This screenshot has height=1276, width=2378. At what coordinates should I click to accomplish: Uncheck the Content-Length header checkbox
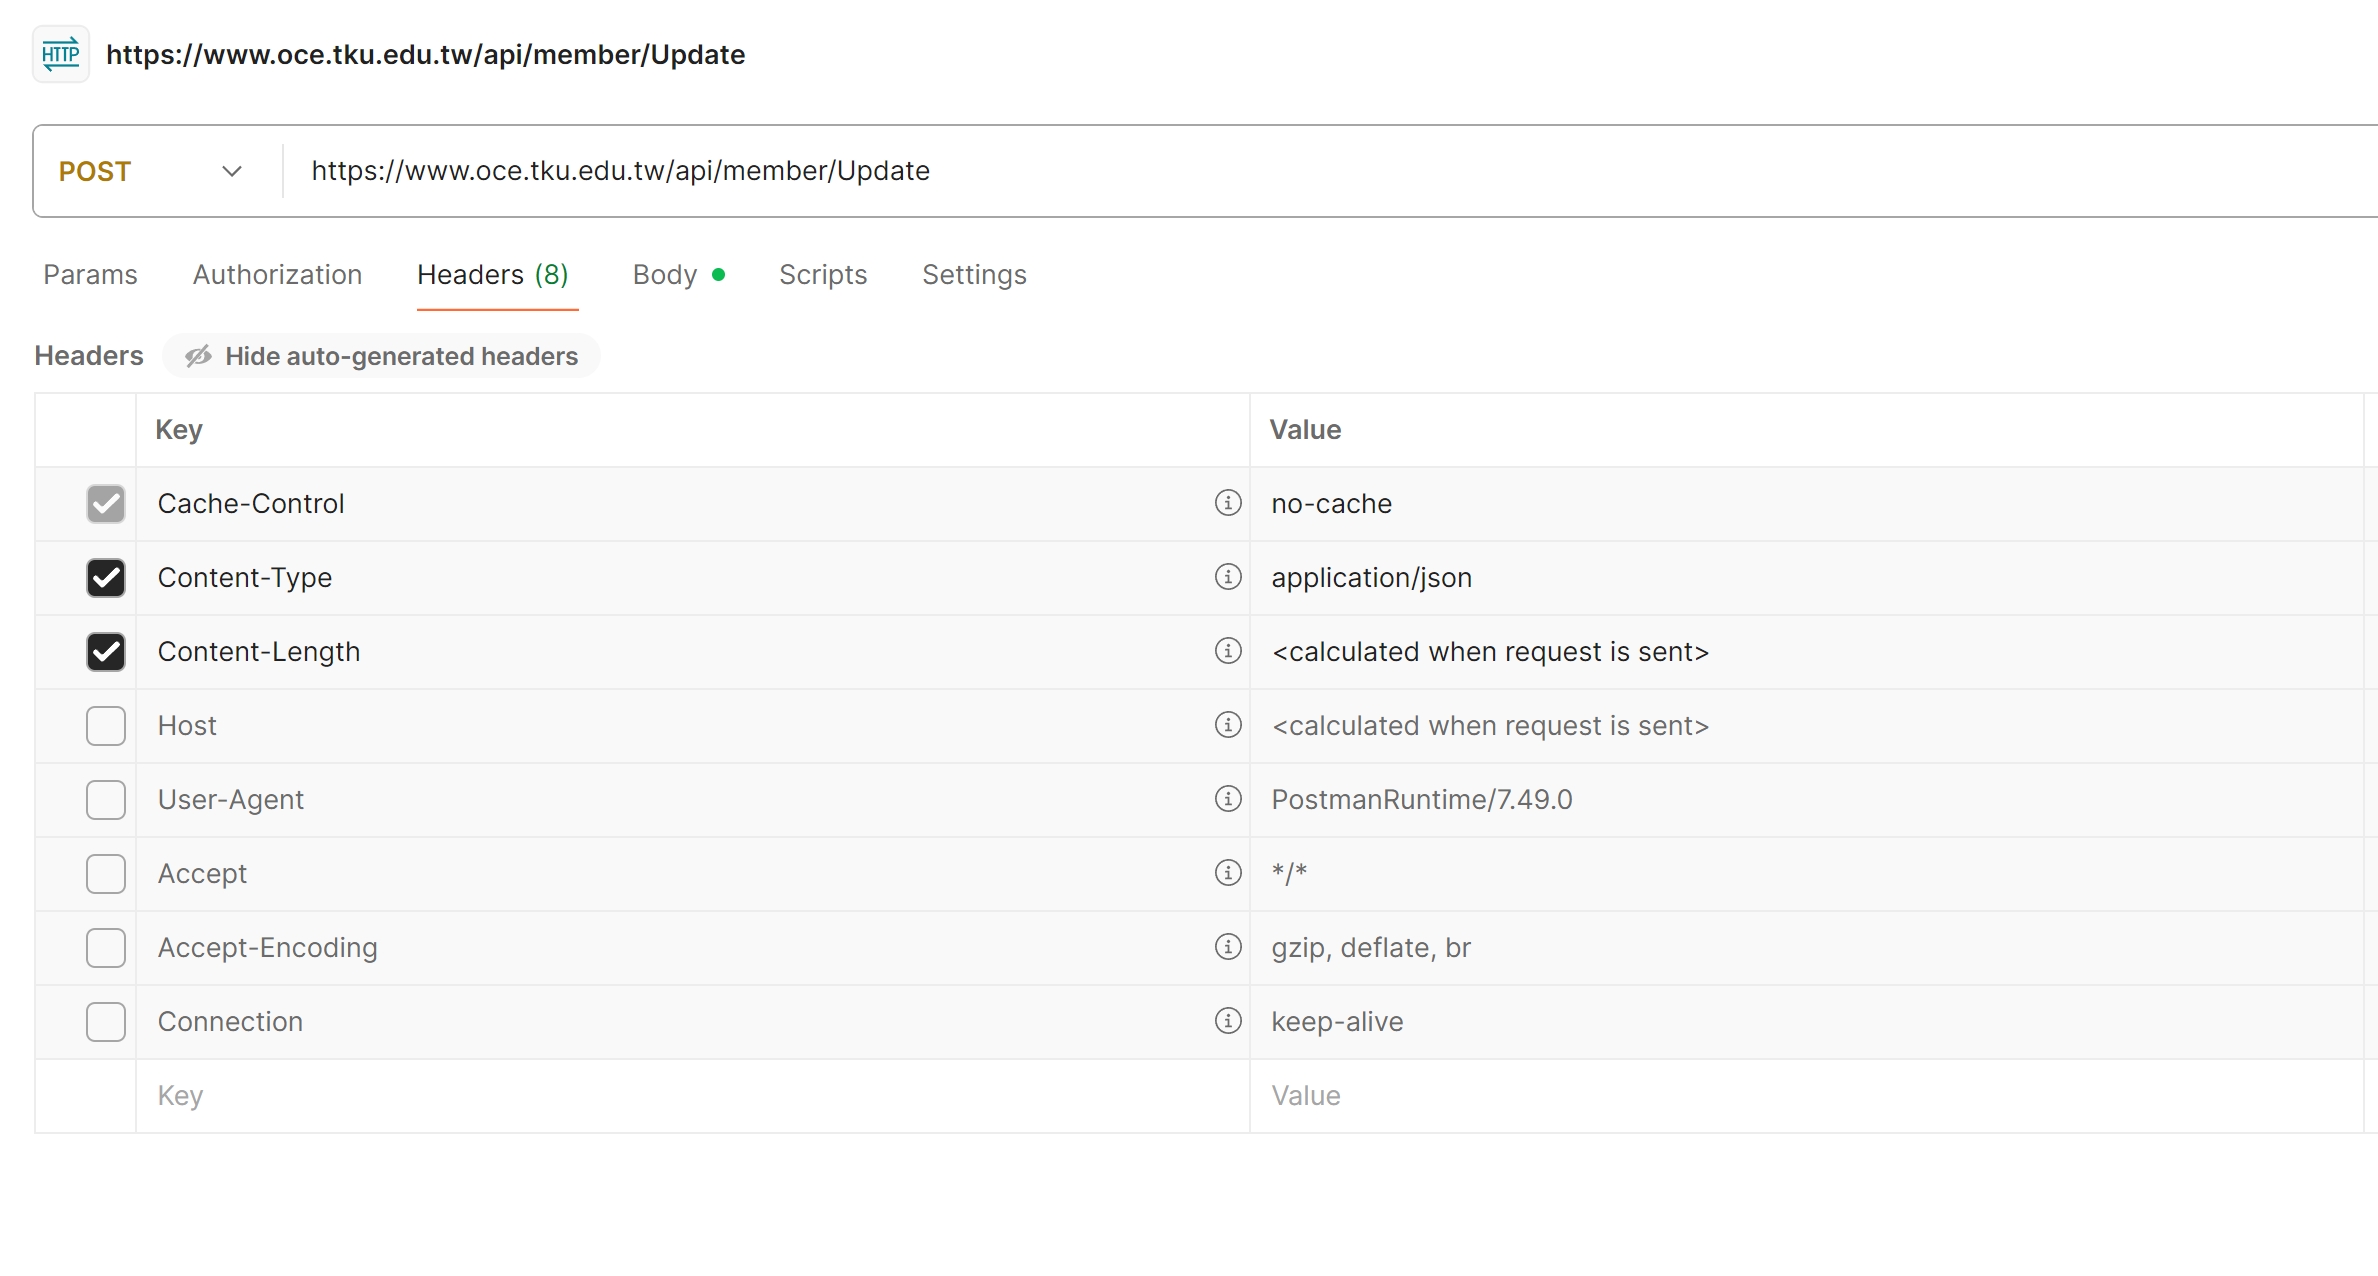tap(106, 652)
